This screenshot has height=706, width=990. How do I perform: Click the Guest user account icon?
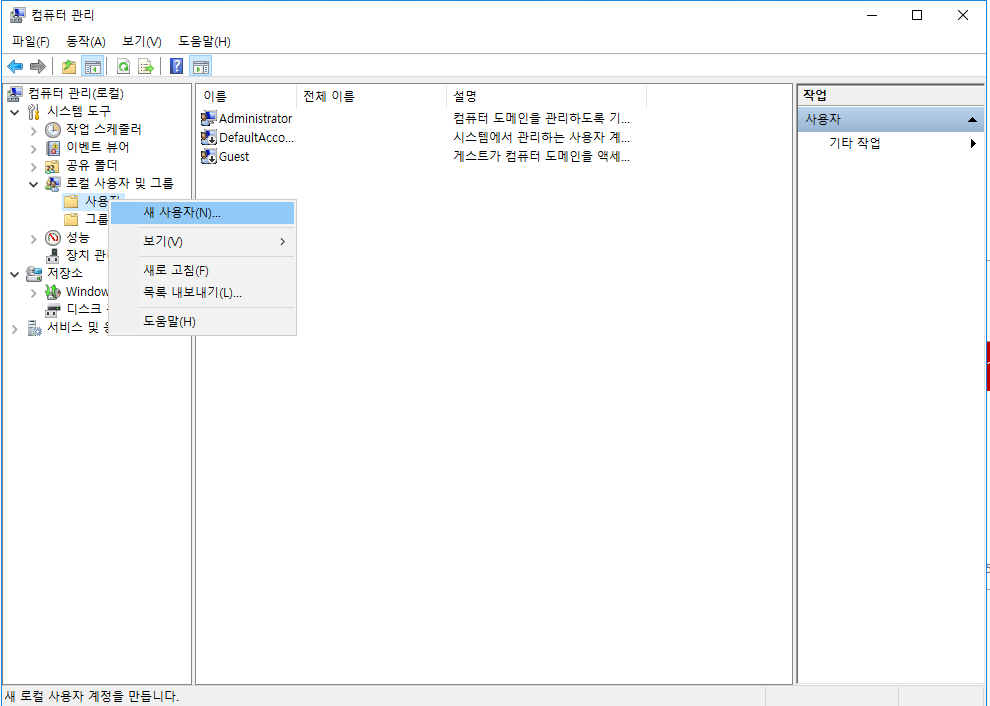208,156
